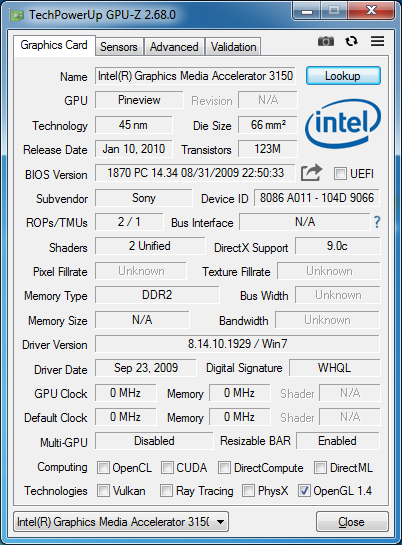
Task: Click the refresh arrows icon
Action: click(x=351, y=41)
